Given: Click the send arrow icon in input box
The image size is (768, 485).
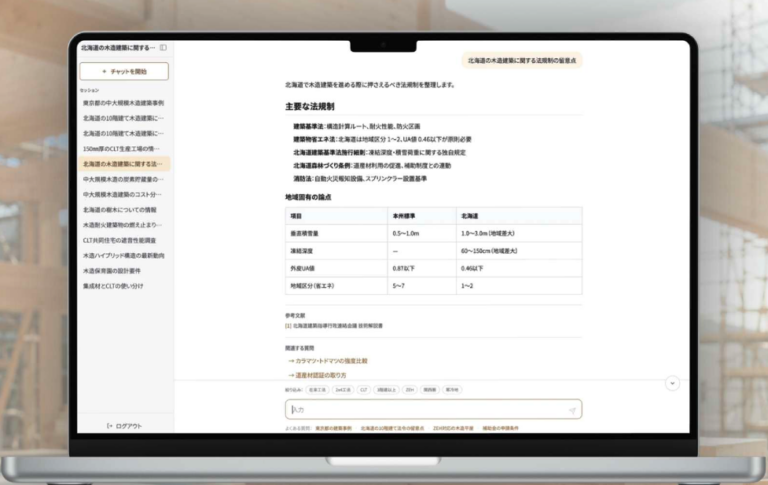Looking at the screenshot, I should point(572,410).
